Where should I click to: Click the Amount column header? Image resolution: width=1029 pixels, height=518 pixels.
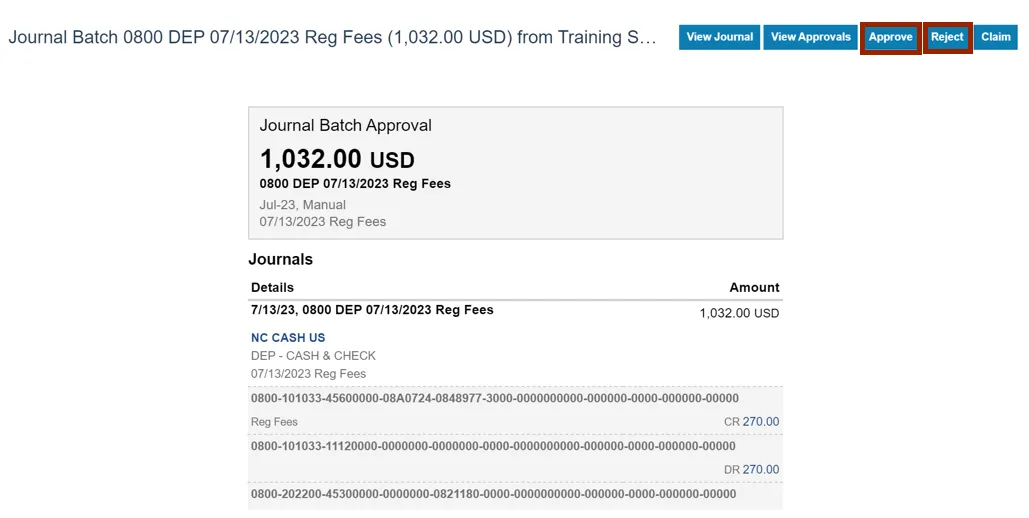click(754, 288)
